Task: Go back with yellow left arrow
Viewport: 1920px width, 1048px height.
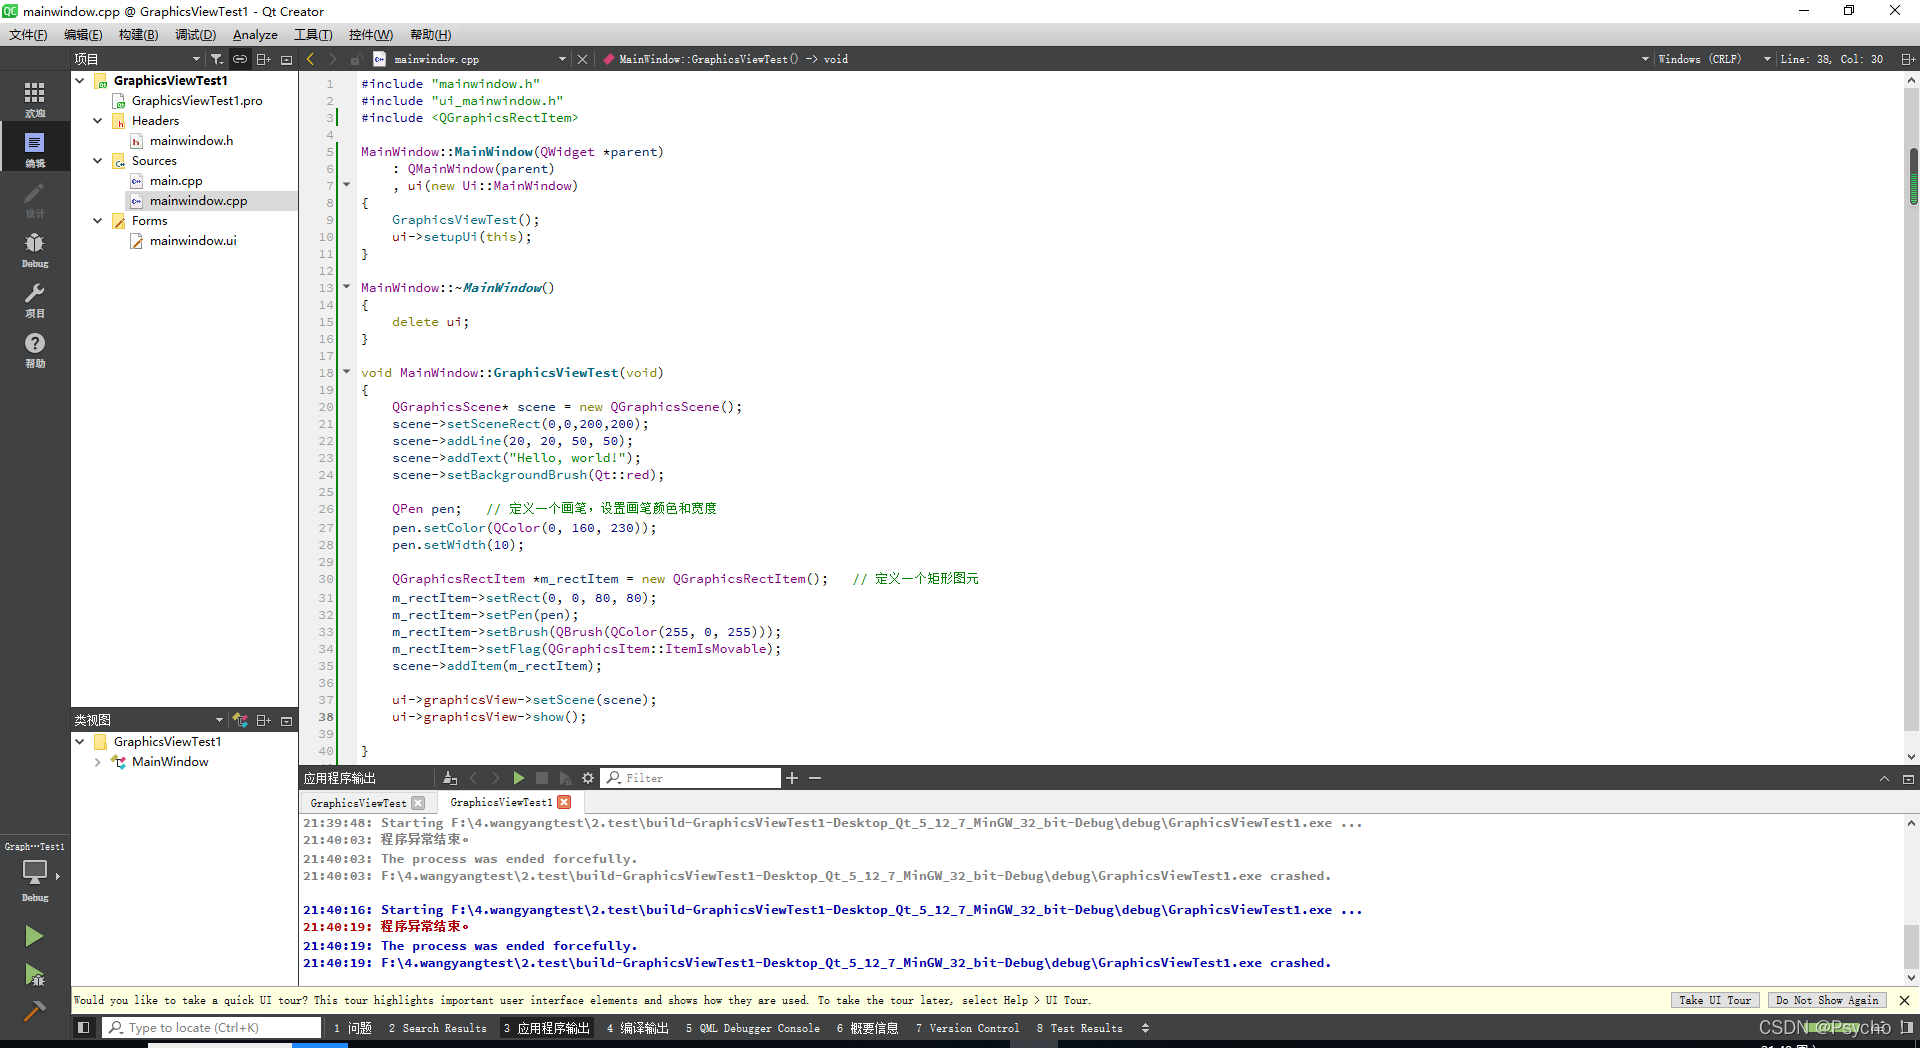Action: pyautogui.click(x=311, y=59)
